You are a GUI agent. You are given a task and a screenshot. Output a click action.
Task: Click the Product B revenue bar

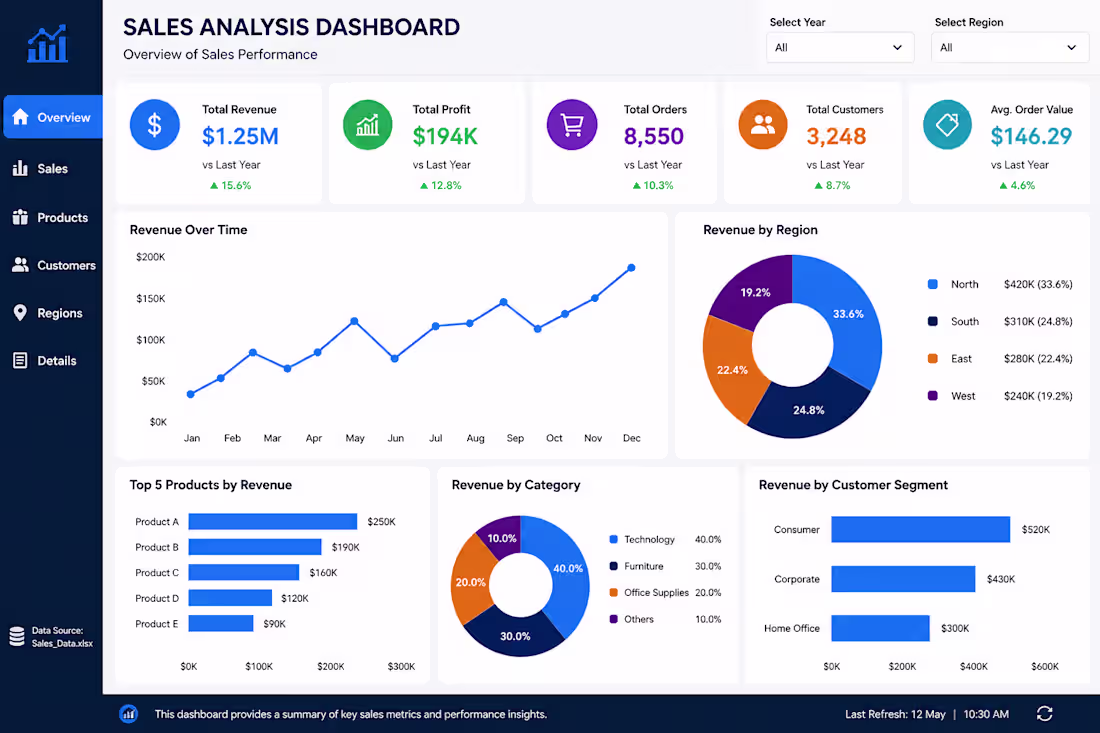(255, 546)
